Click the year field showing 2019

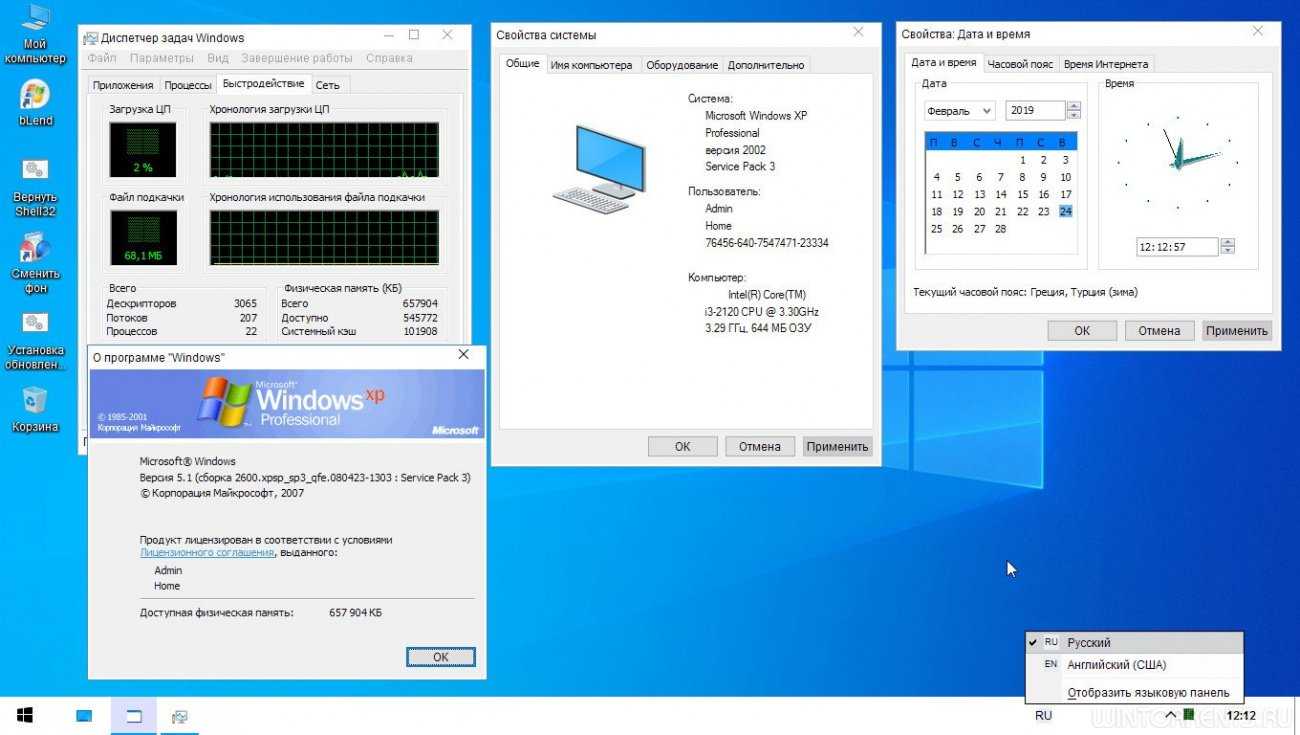click(1036, 111)
